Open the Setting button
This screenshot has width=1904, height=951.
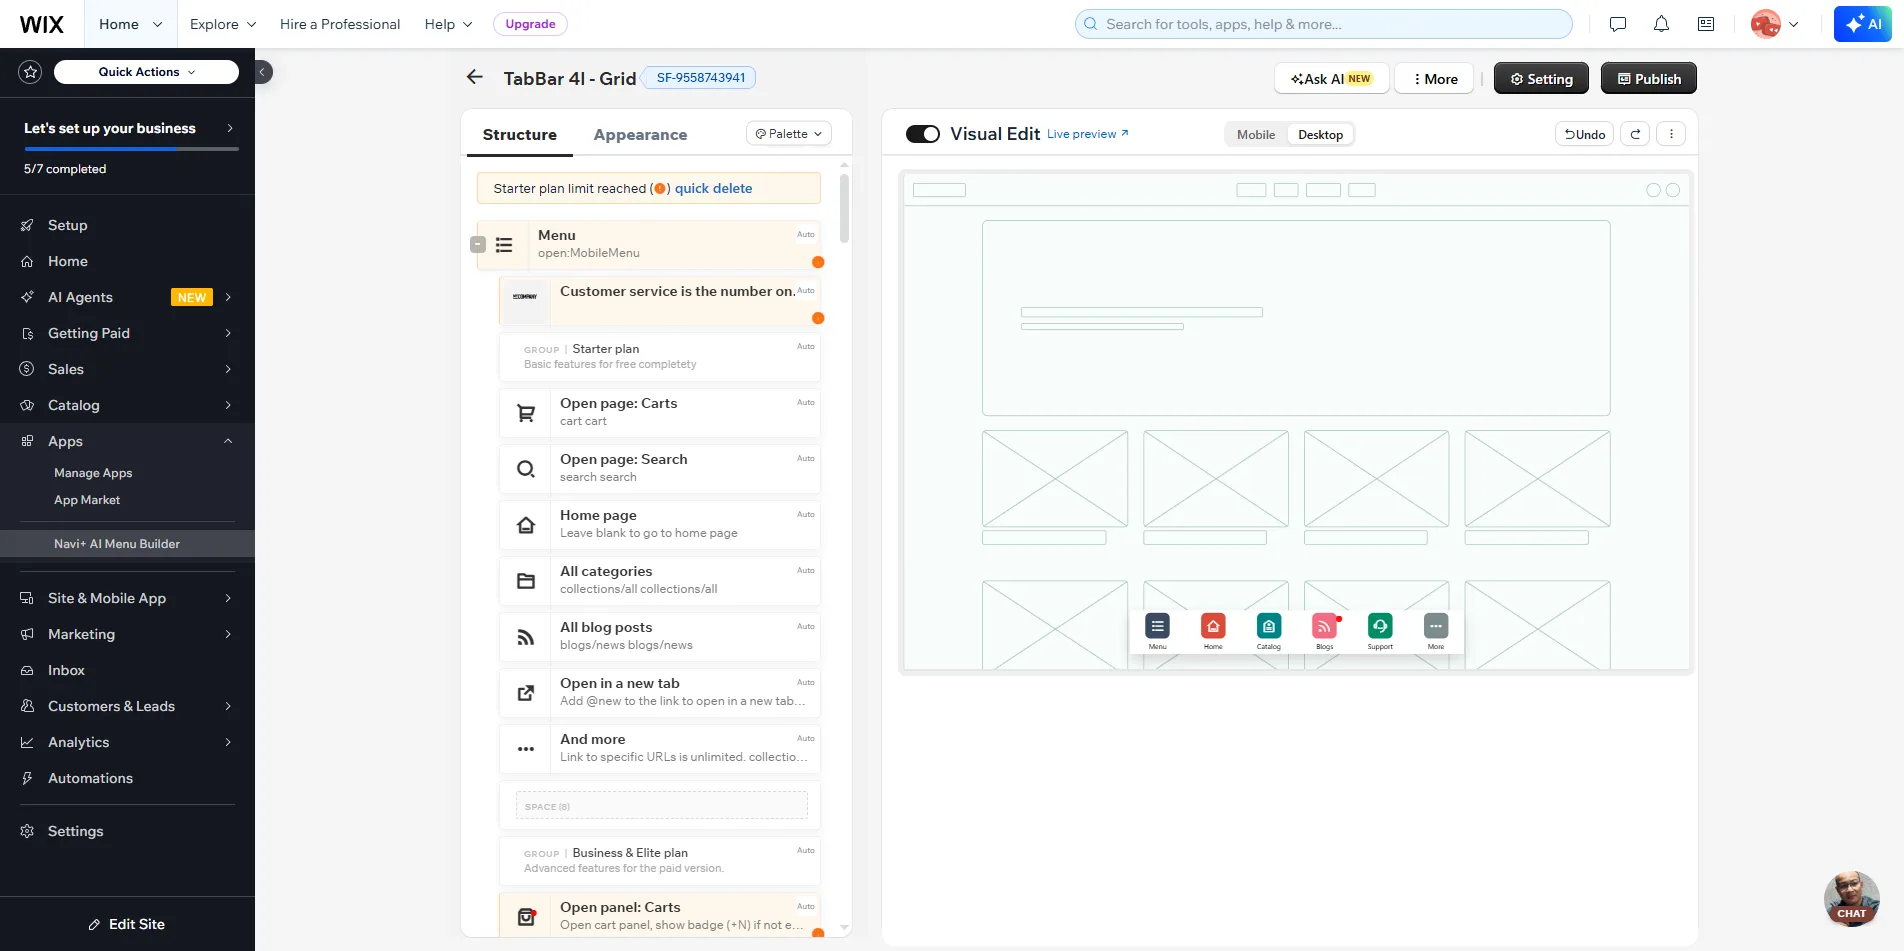tap(1541, 79)
